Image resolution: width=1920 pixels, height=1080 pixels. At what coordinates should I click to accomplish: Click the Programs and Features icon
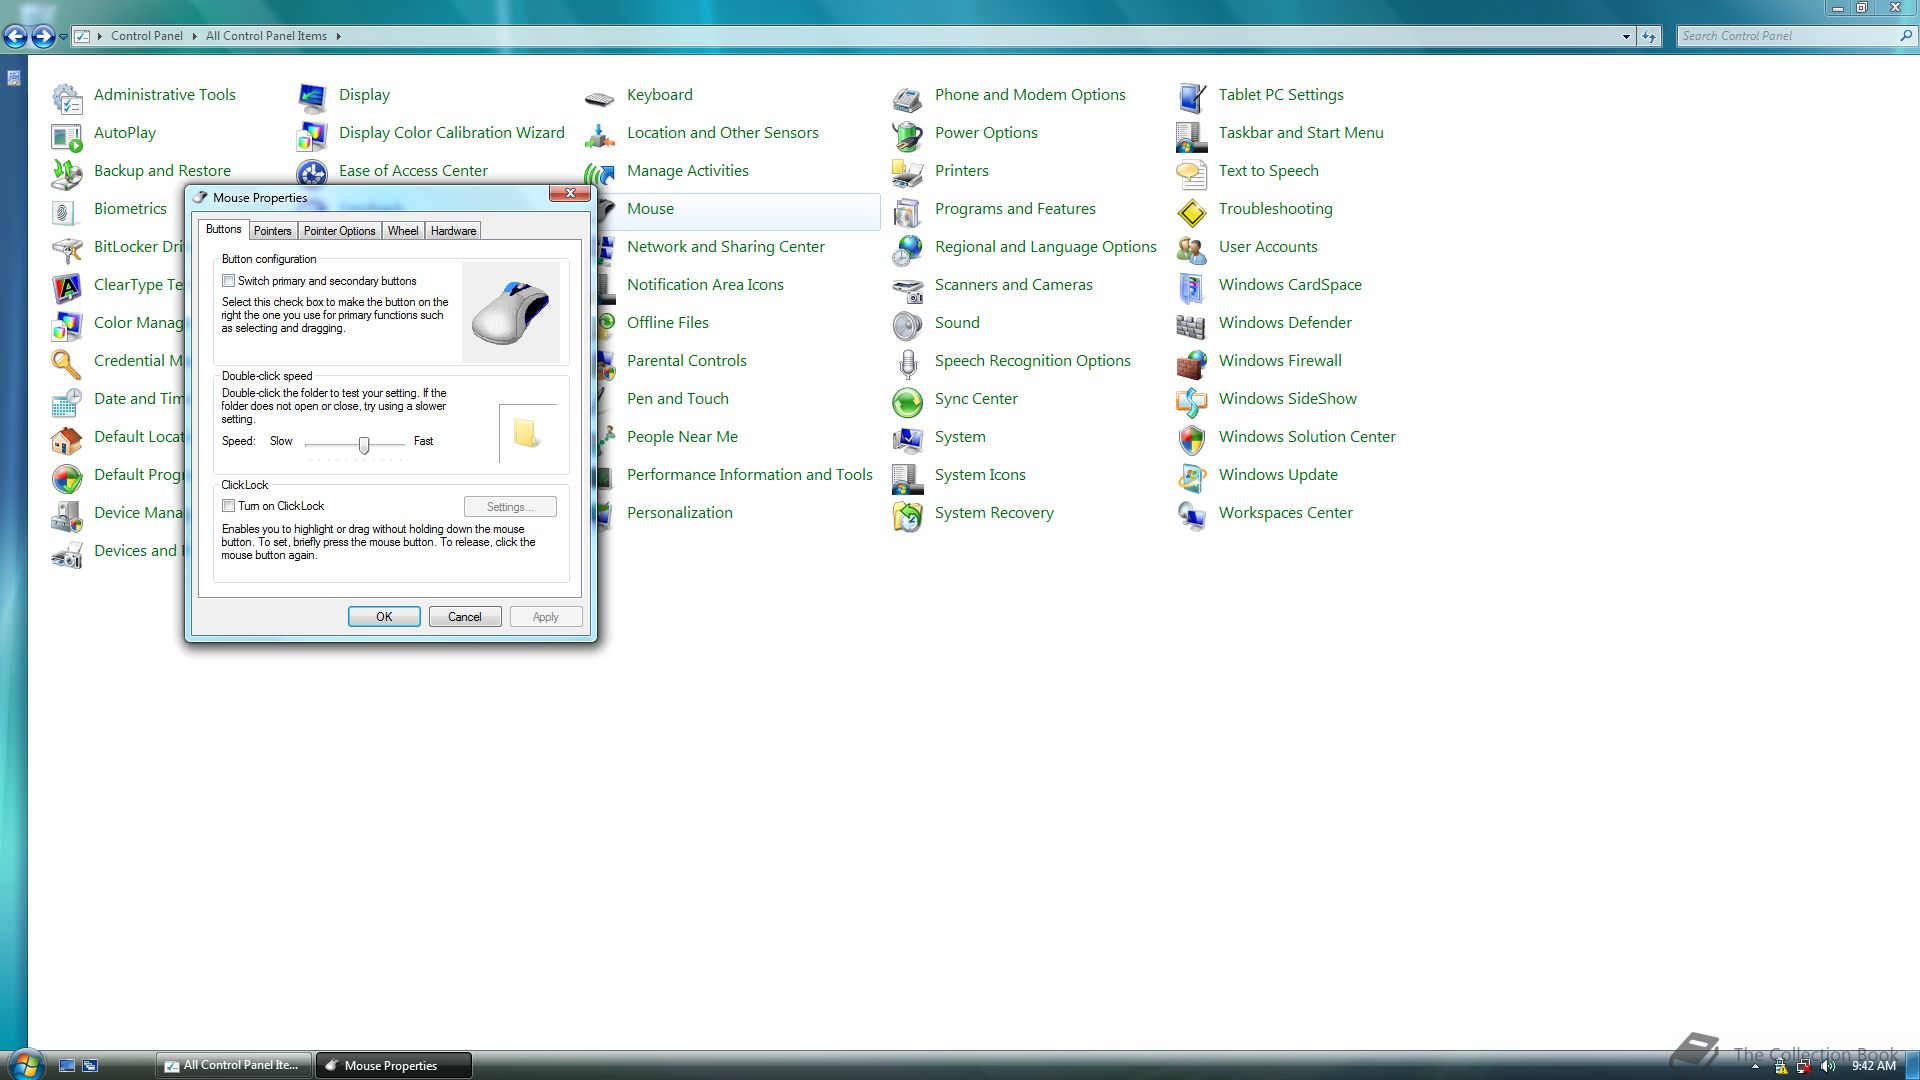(908, 211)
